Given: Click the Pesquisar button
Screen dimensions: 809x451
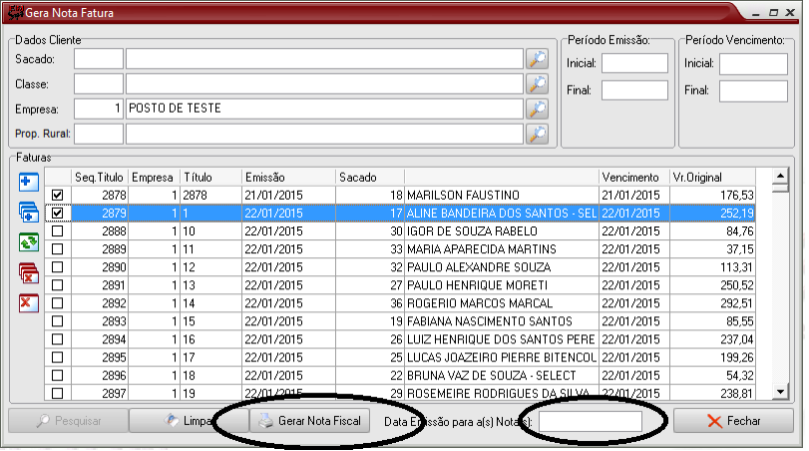Looking at the screenshot, I should coord(68,421).
